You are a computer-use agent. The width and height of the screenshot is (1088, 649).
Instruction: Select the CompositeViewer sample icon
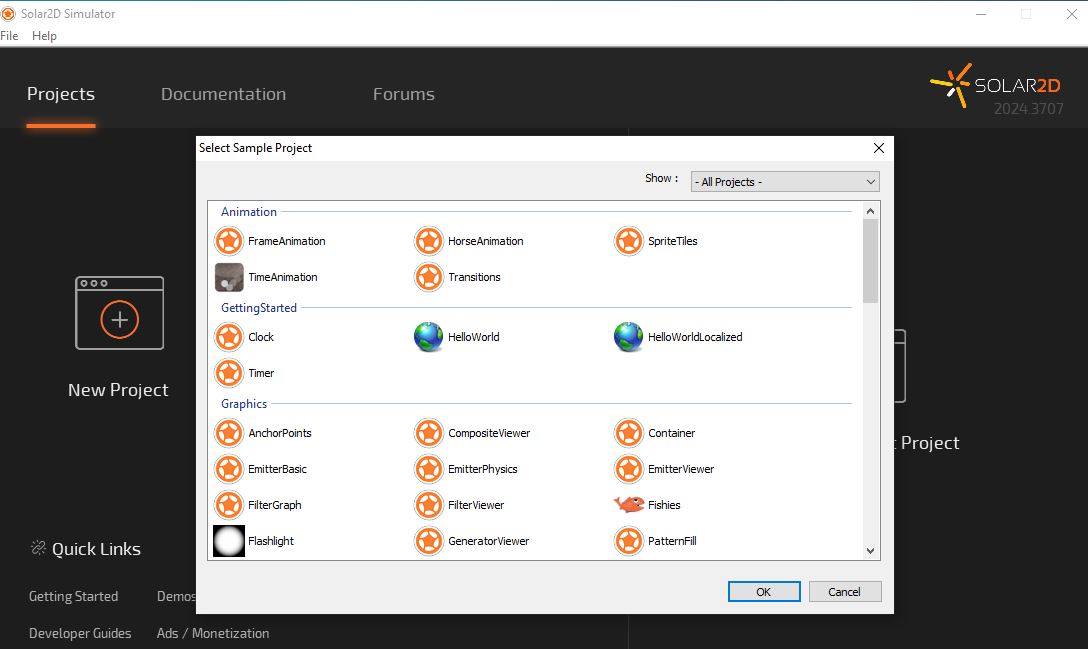point(429,433)
